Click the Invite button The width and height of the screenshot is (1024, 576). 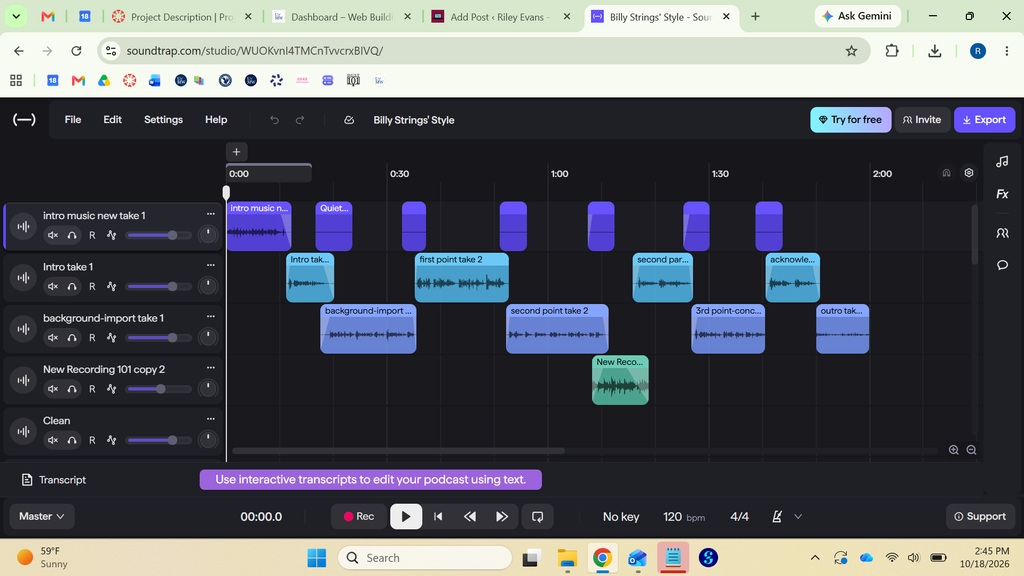(921, 120)
